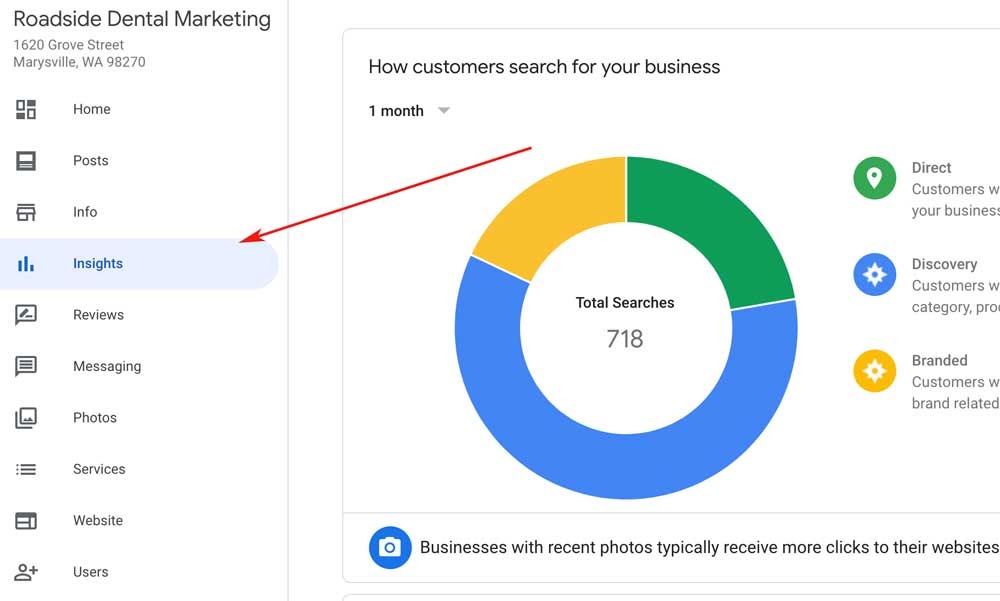Open the Insights menu item
Viewport: 1000px width, 601px height.
click(x=98, y=264)
